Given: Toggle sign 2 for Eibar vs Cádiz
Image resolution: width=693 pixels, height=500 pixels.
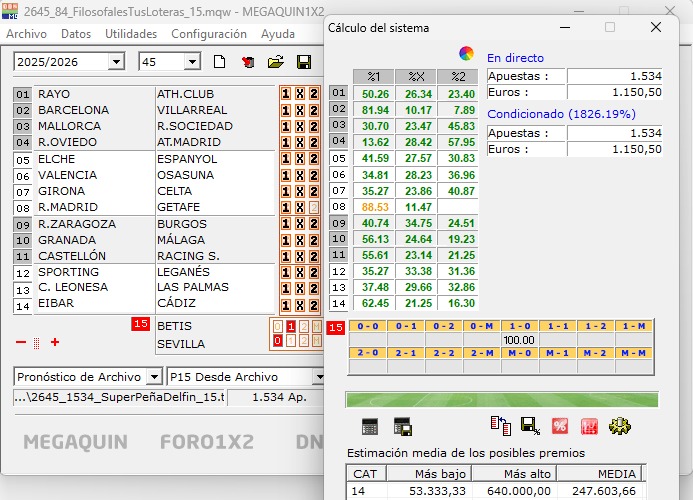Looking at the screenshot, I should (313, 305).
